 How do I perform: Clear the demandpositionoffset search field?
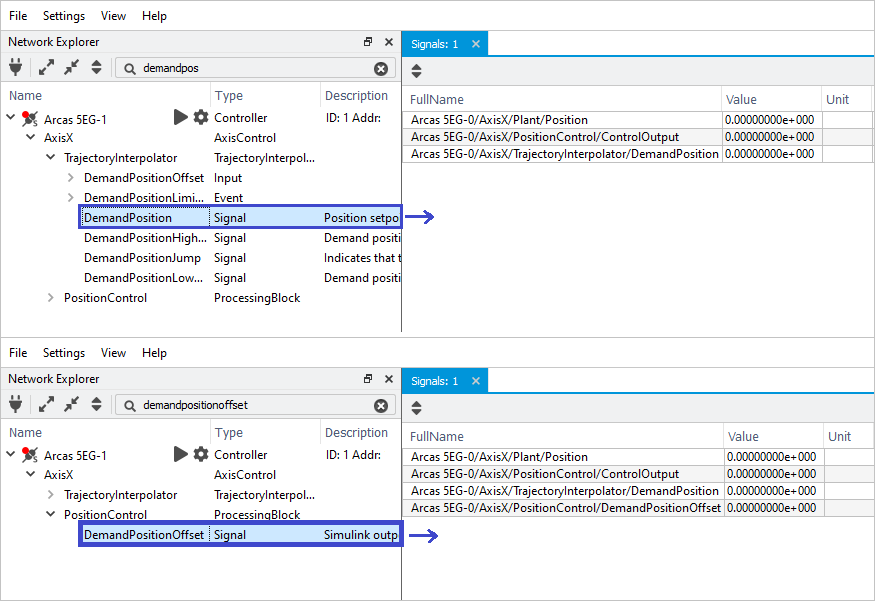(381, 406)
